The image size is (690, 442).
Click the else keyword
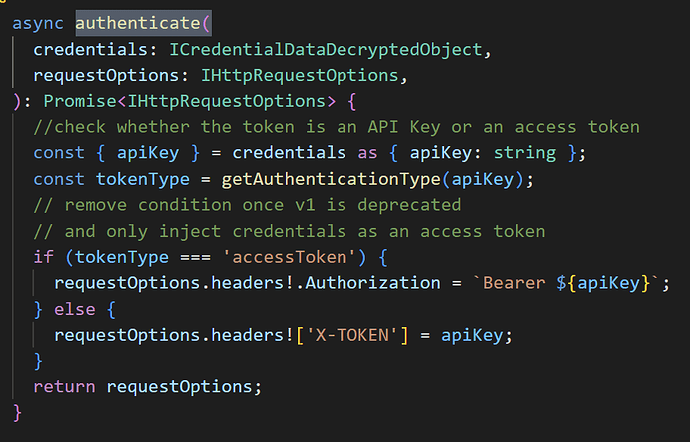click(x=74, y=309)
